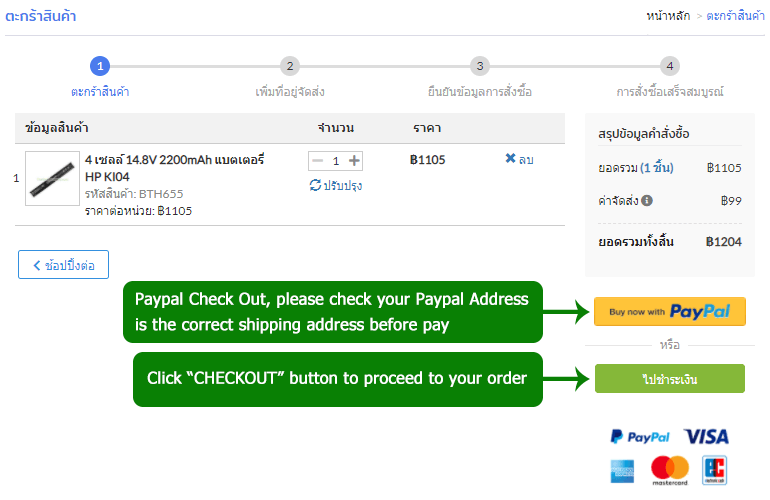Viewport: 770px width, 500px height.
Task: Click the American Express payment logo
Action: [x=624, y=469]
